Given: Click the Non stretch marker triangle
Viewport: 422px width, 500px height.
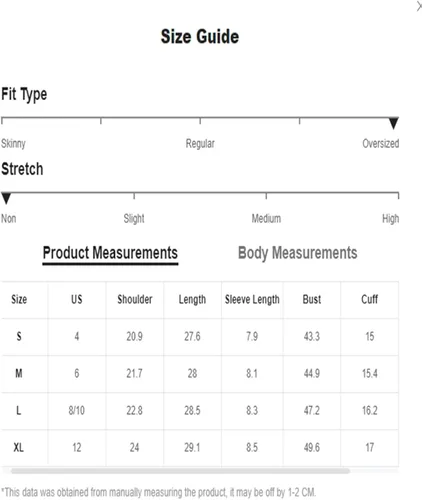Looking at the screenshot, I should [x=6, y=198].
